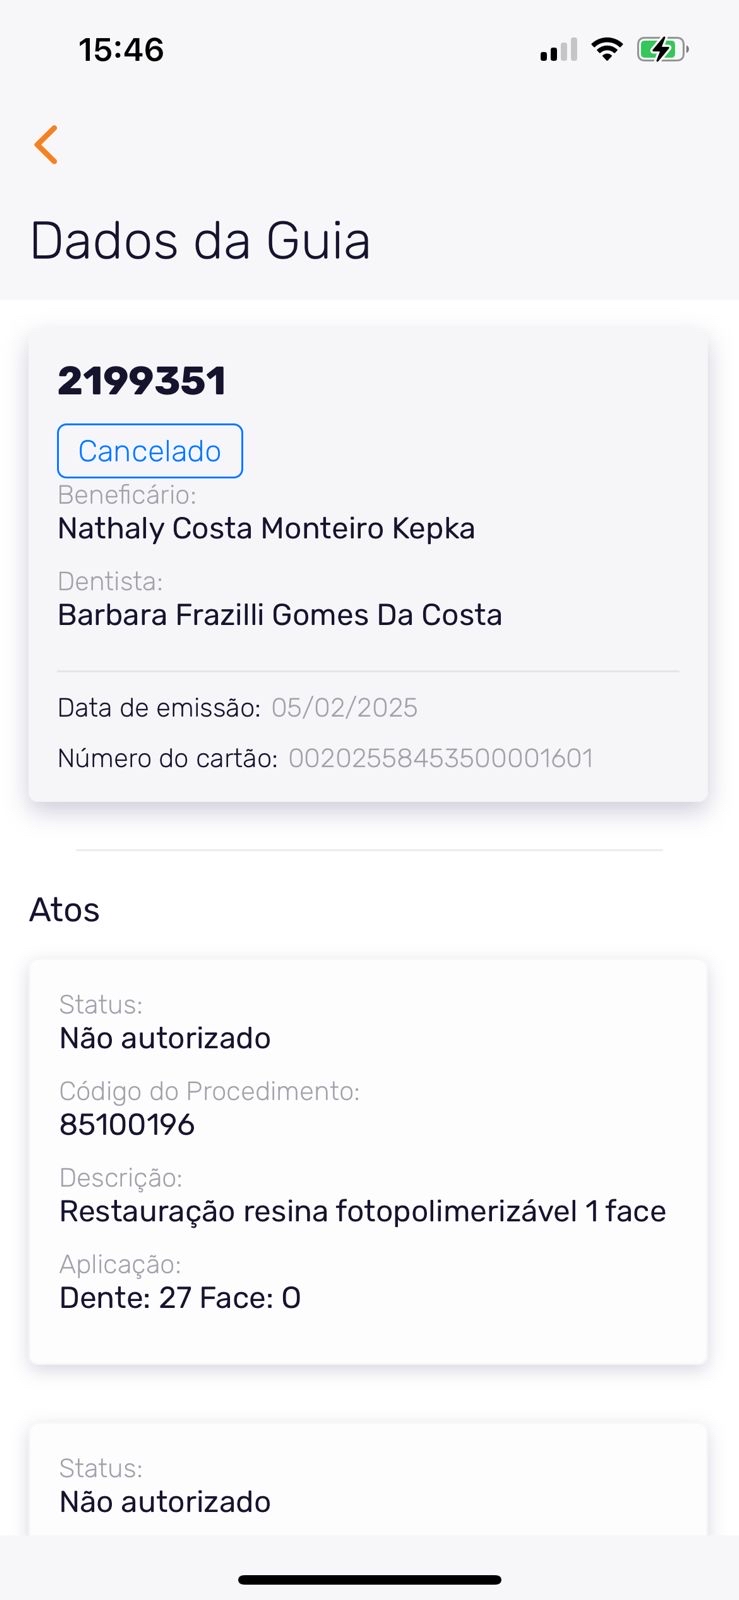Tap the orange back arrow

[x=46, y=145]
